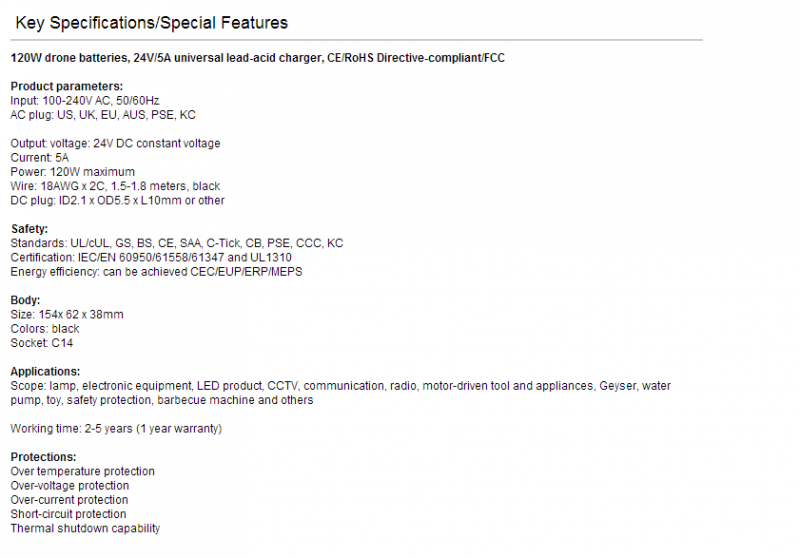Click the Size 154x 62 x 38mm line
This screenshot has width=800, height=558.
click(67, 315)
